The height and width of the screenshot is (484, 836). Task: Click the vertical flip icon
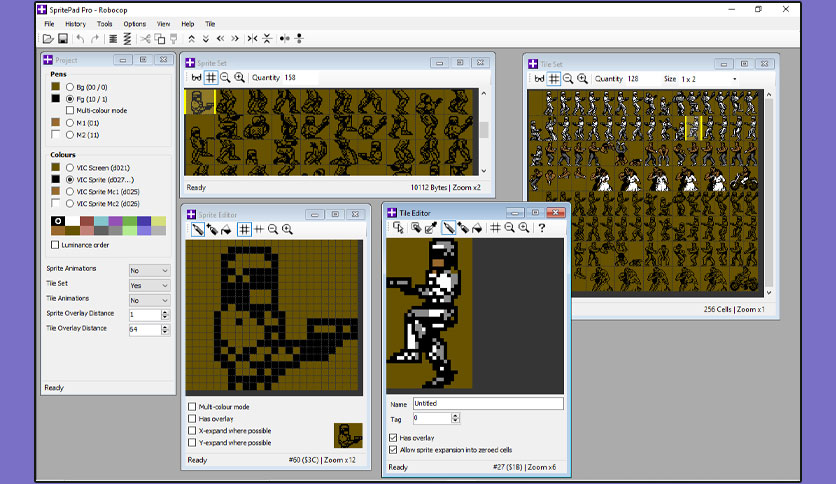[x=267, y=38]
